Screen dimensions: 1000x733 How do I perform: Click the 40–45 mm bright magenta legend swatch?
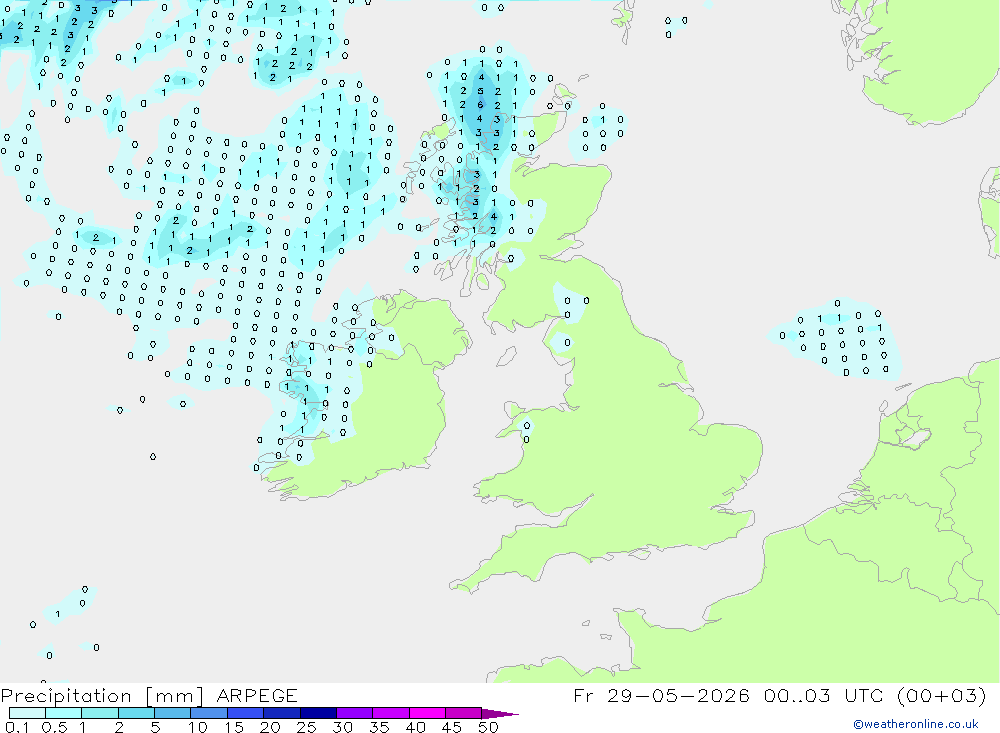coord(427,713)
